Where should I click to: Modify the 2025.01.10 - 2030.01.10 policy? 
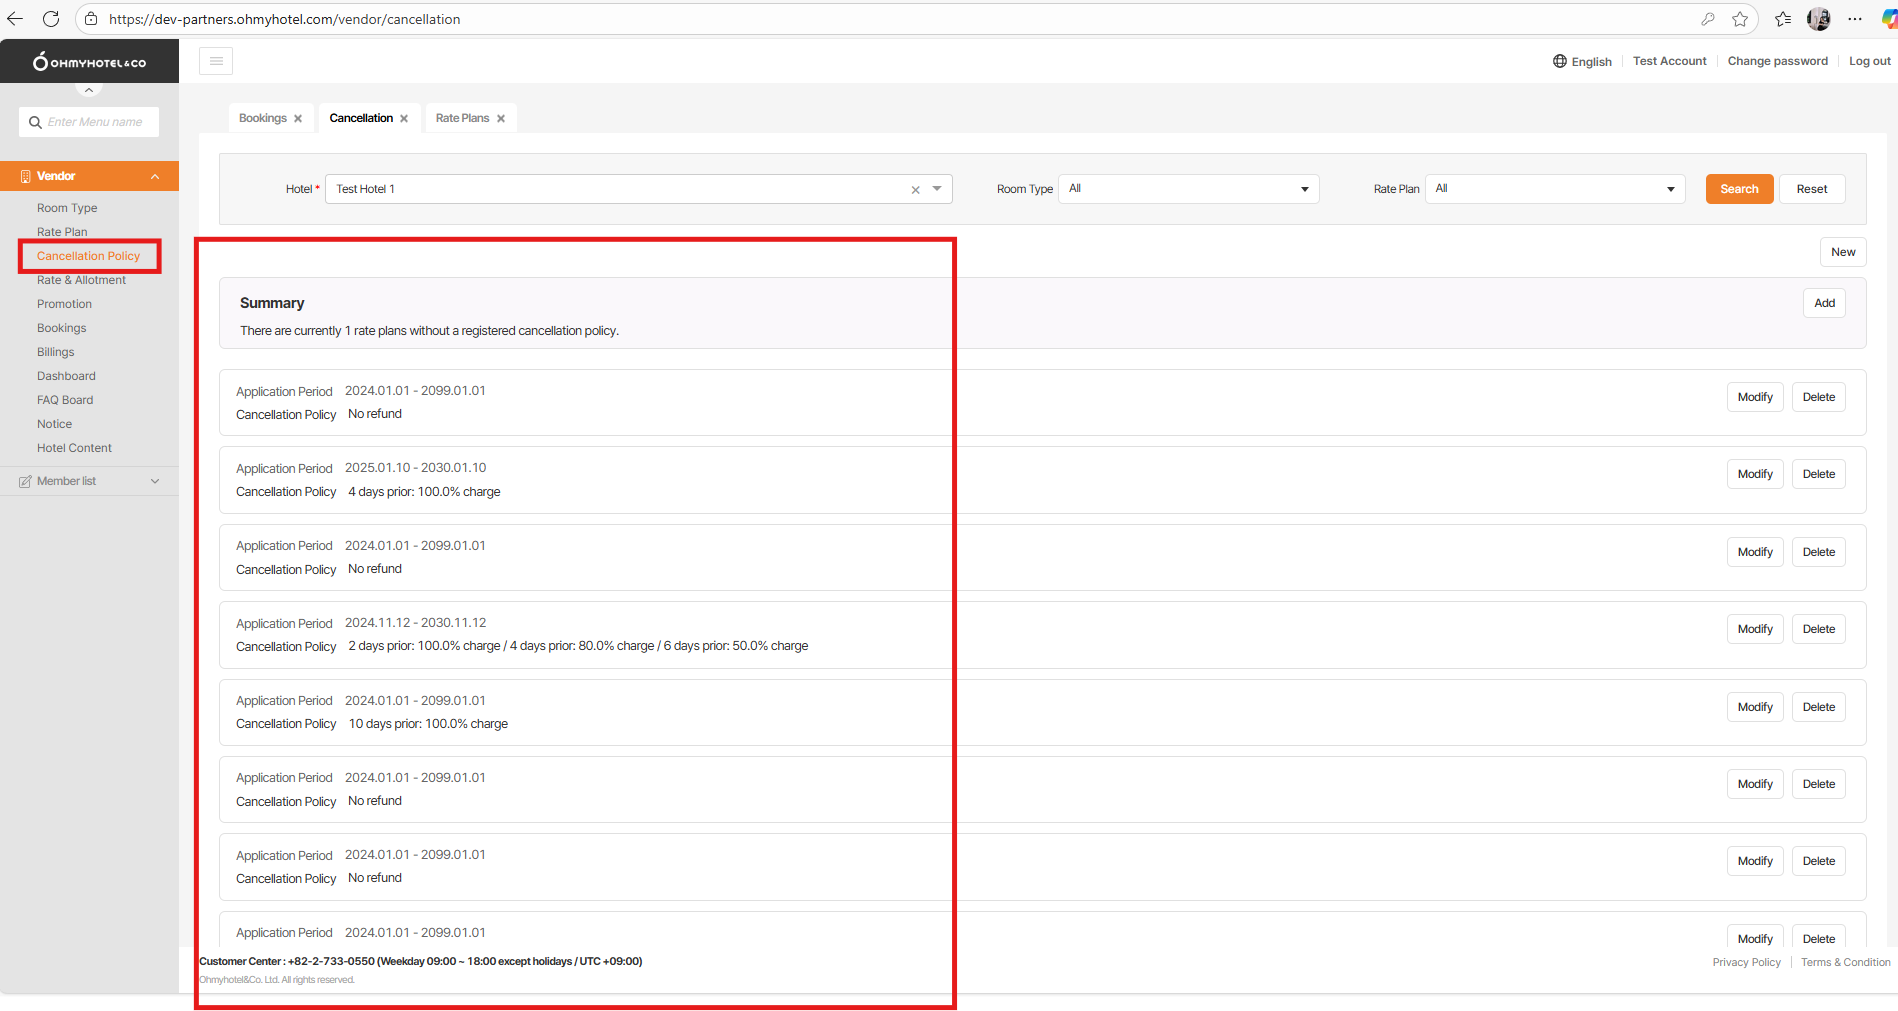(x=1755, y=474)
